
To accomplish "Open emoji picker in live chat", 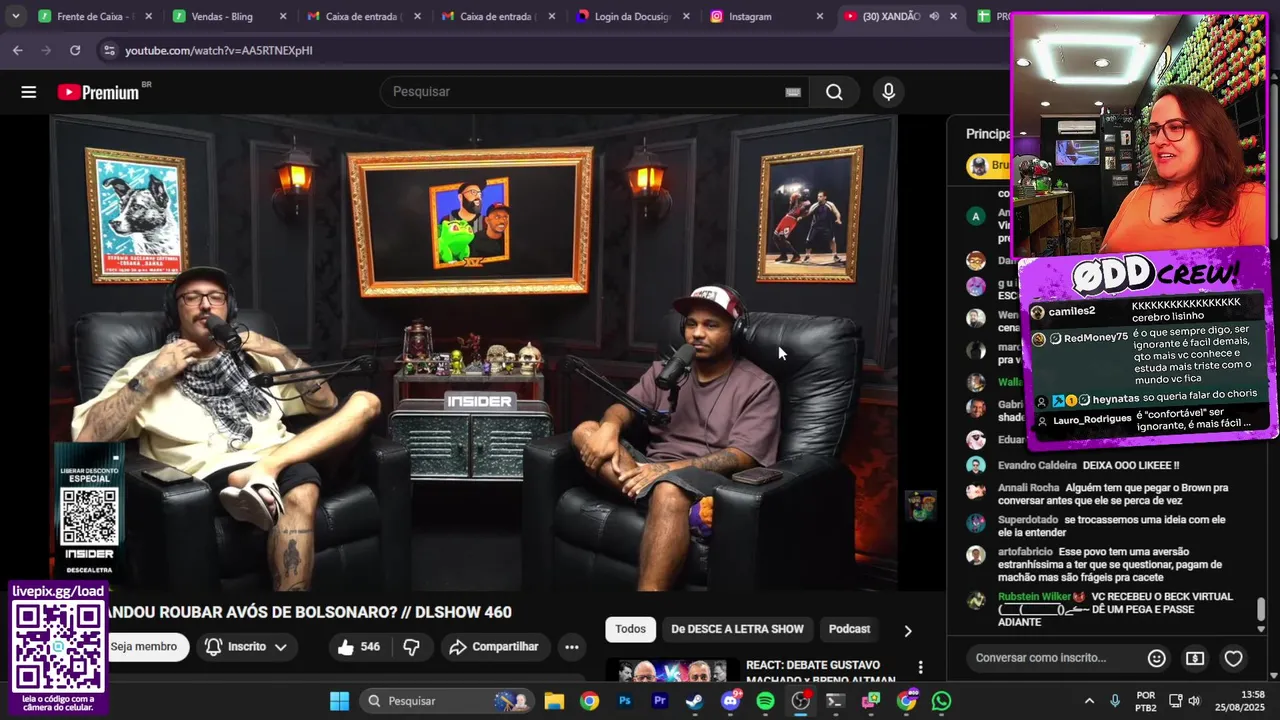I will 1156,658.
